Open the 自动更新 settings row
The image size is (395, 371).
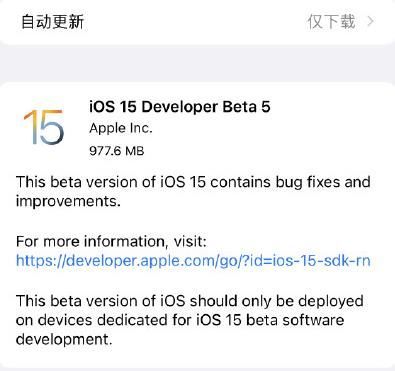coord(197,22)
